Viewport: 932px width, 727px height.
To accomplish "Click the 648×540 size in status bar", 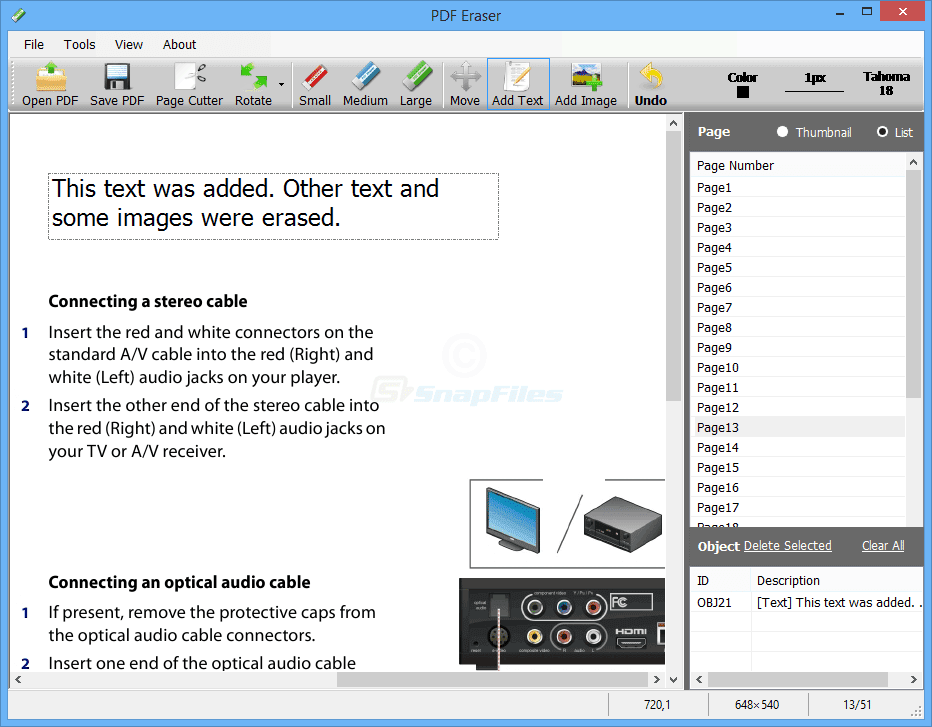I will pos(757,705).
